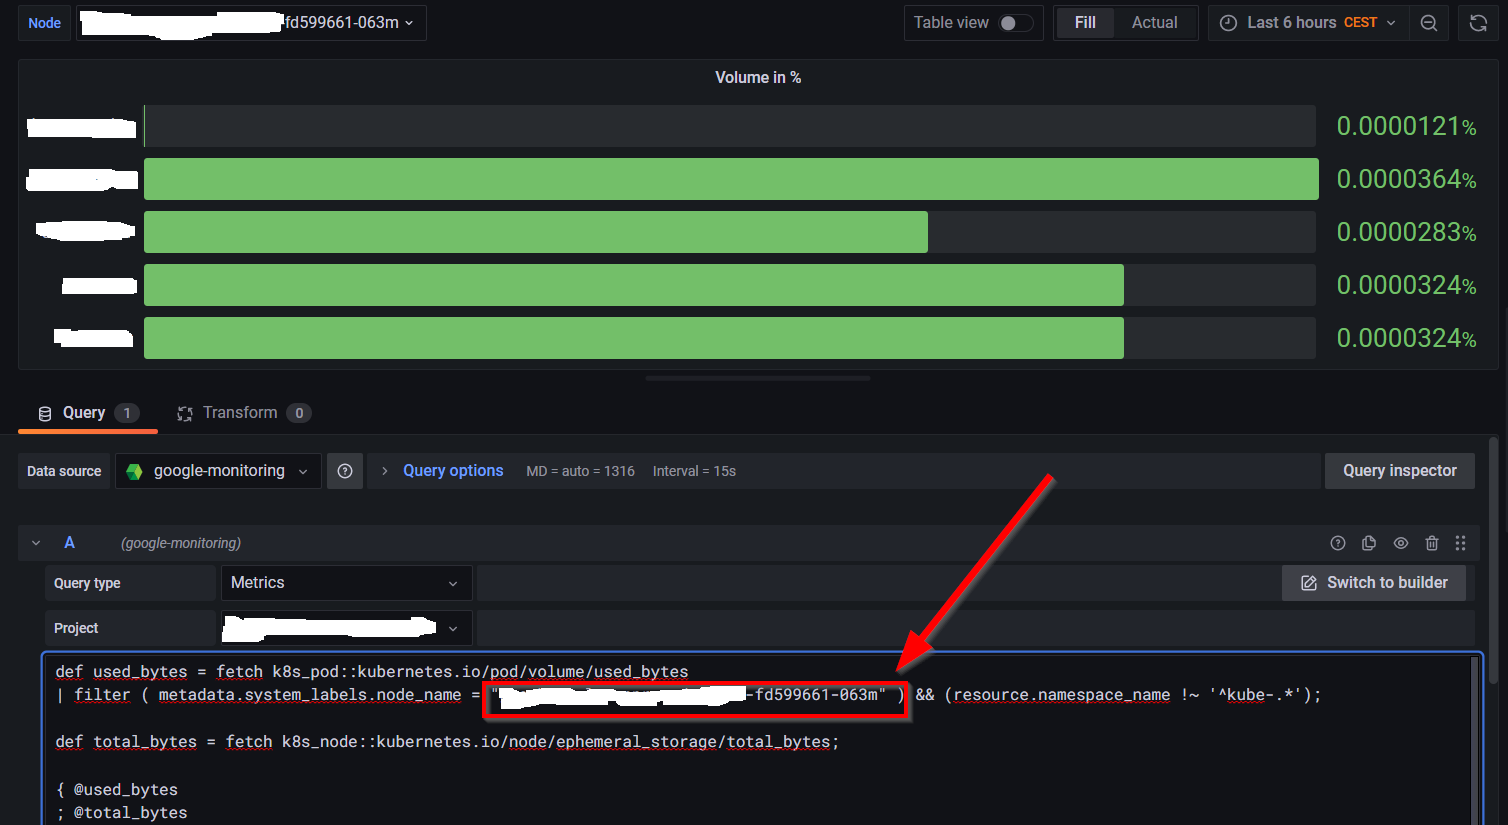This screenshot has height=825, width=1508.
Task: Open the datasource help icon next to google-monitoring
Action: (x=345, y=470)
